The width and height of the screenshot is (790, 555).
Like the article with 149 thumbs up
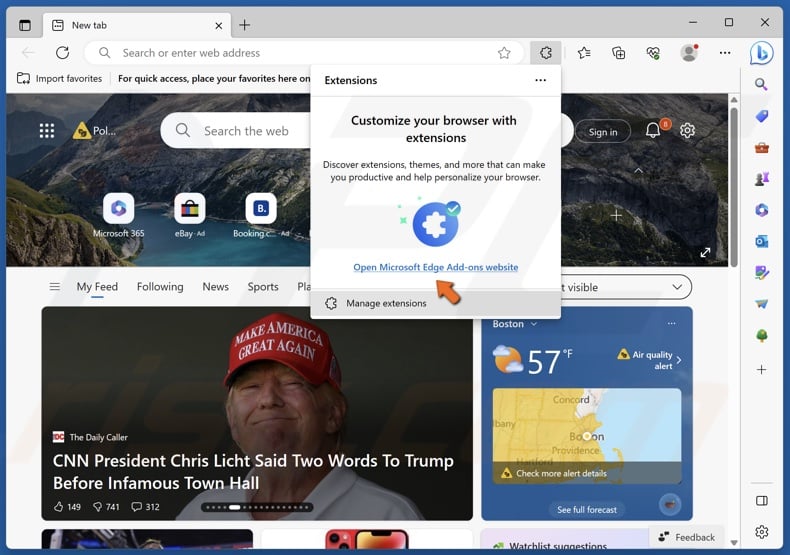(67, 507)
